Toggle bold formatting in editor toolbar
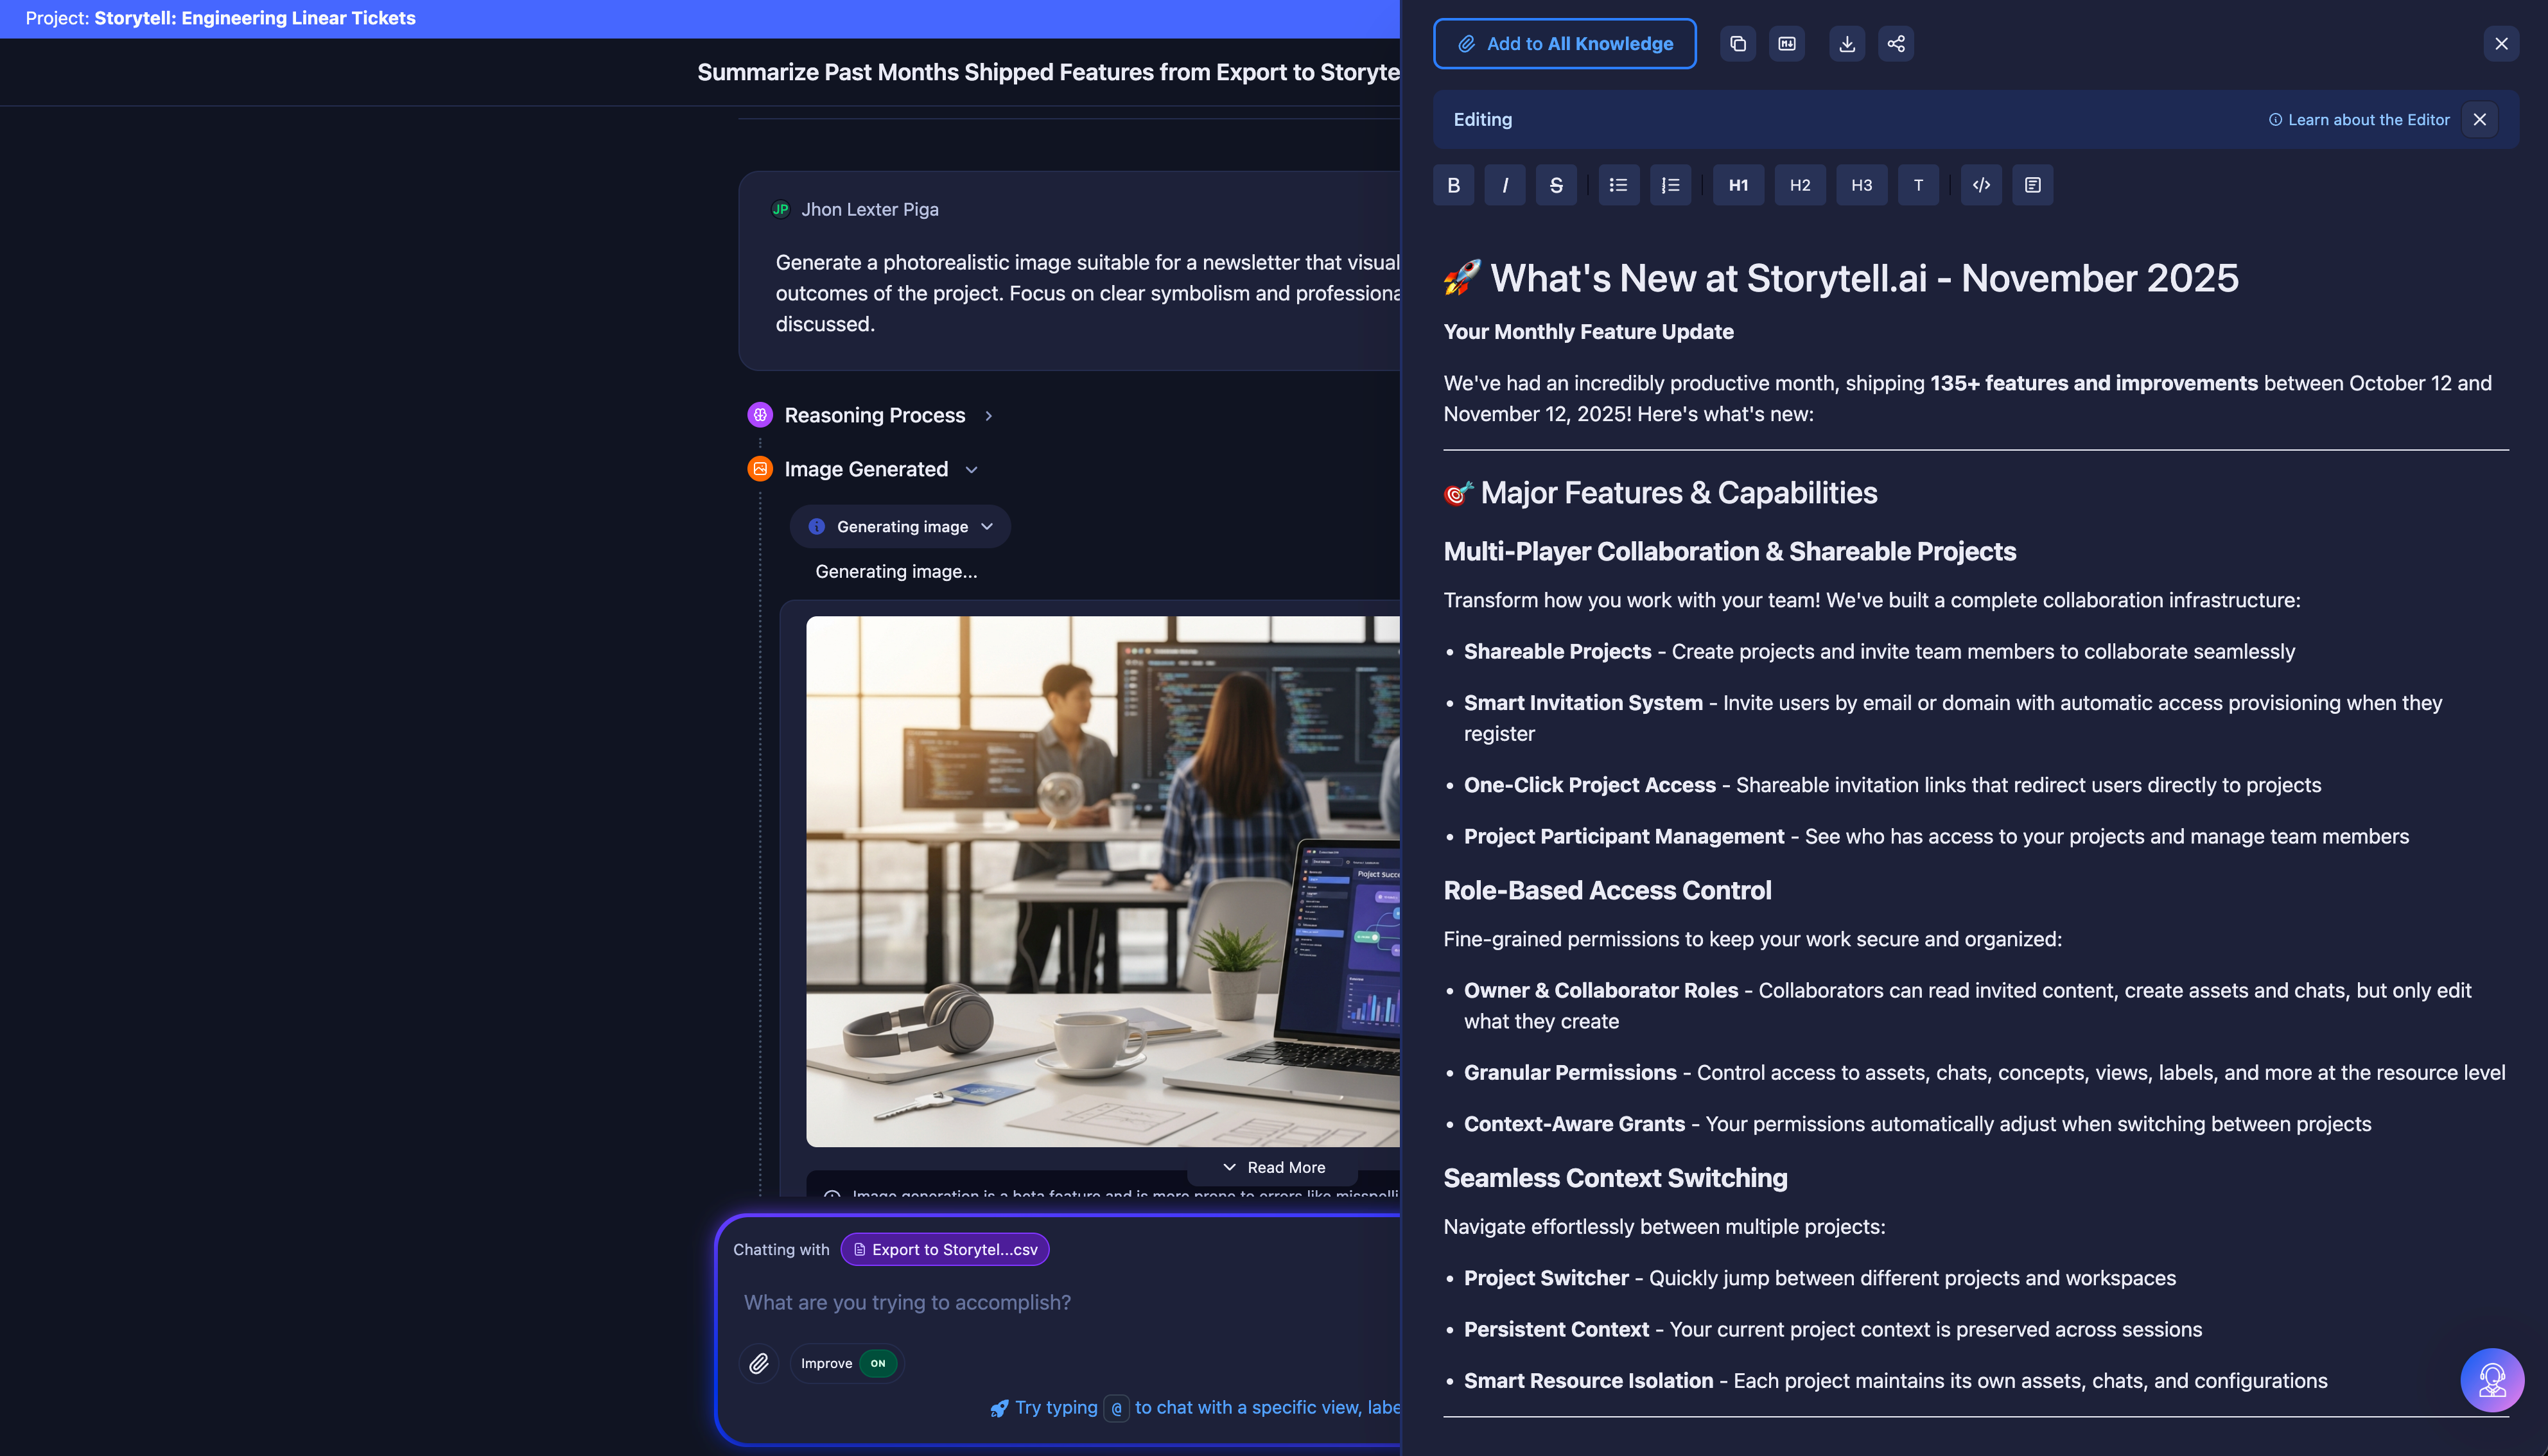 1453,185
